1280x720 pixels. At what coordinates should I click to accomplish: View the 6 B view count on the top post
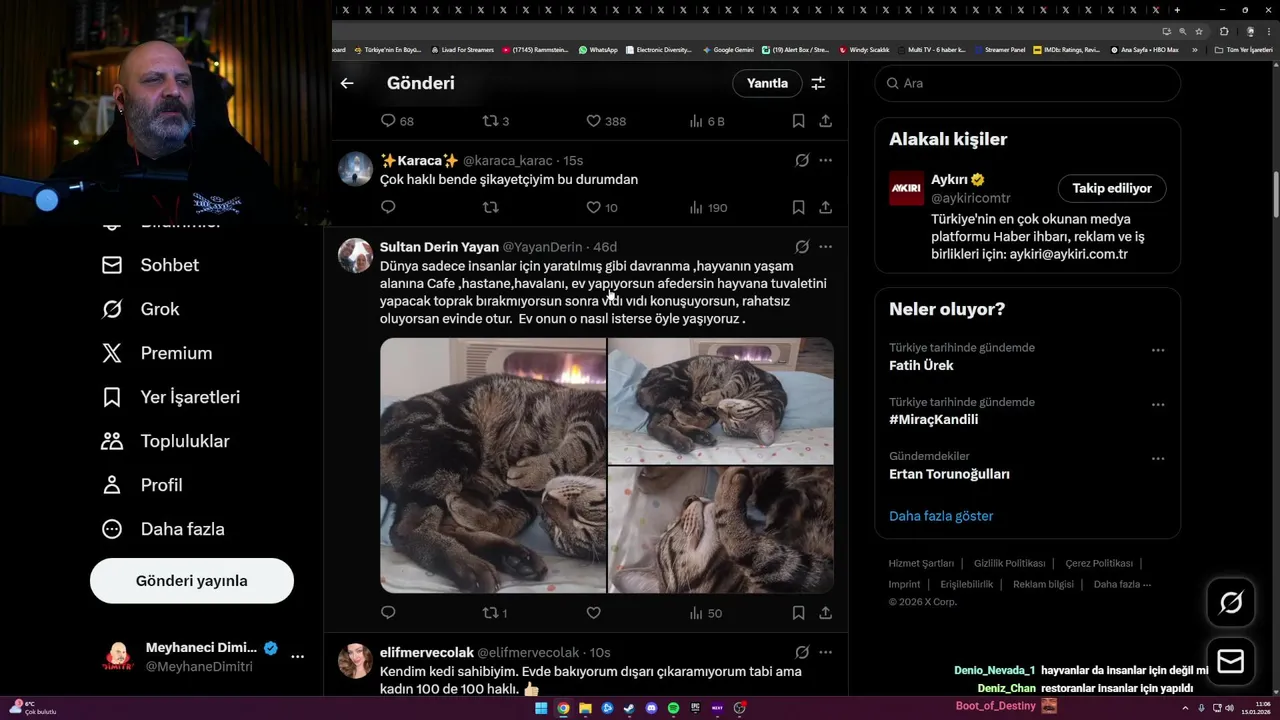(x=707, y=121)
